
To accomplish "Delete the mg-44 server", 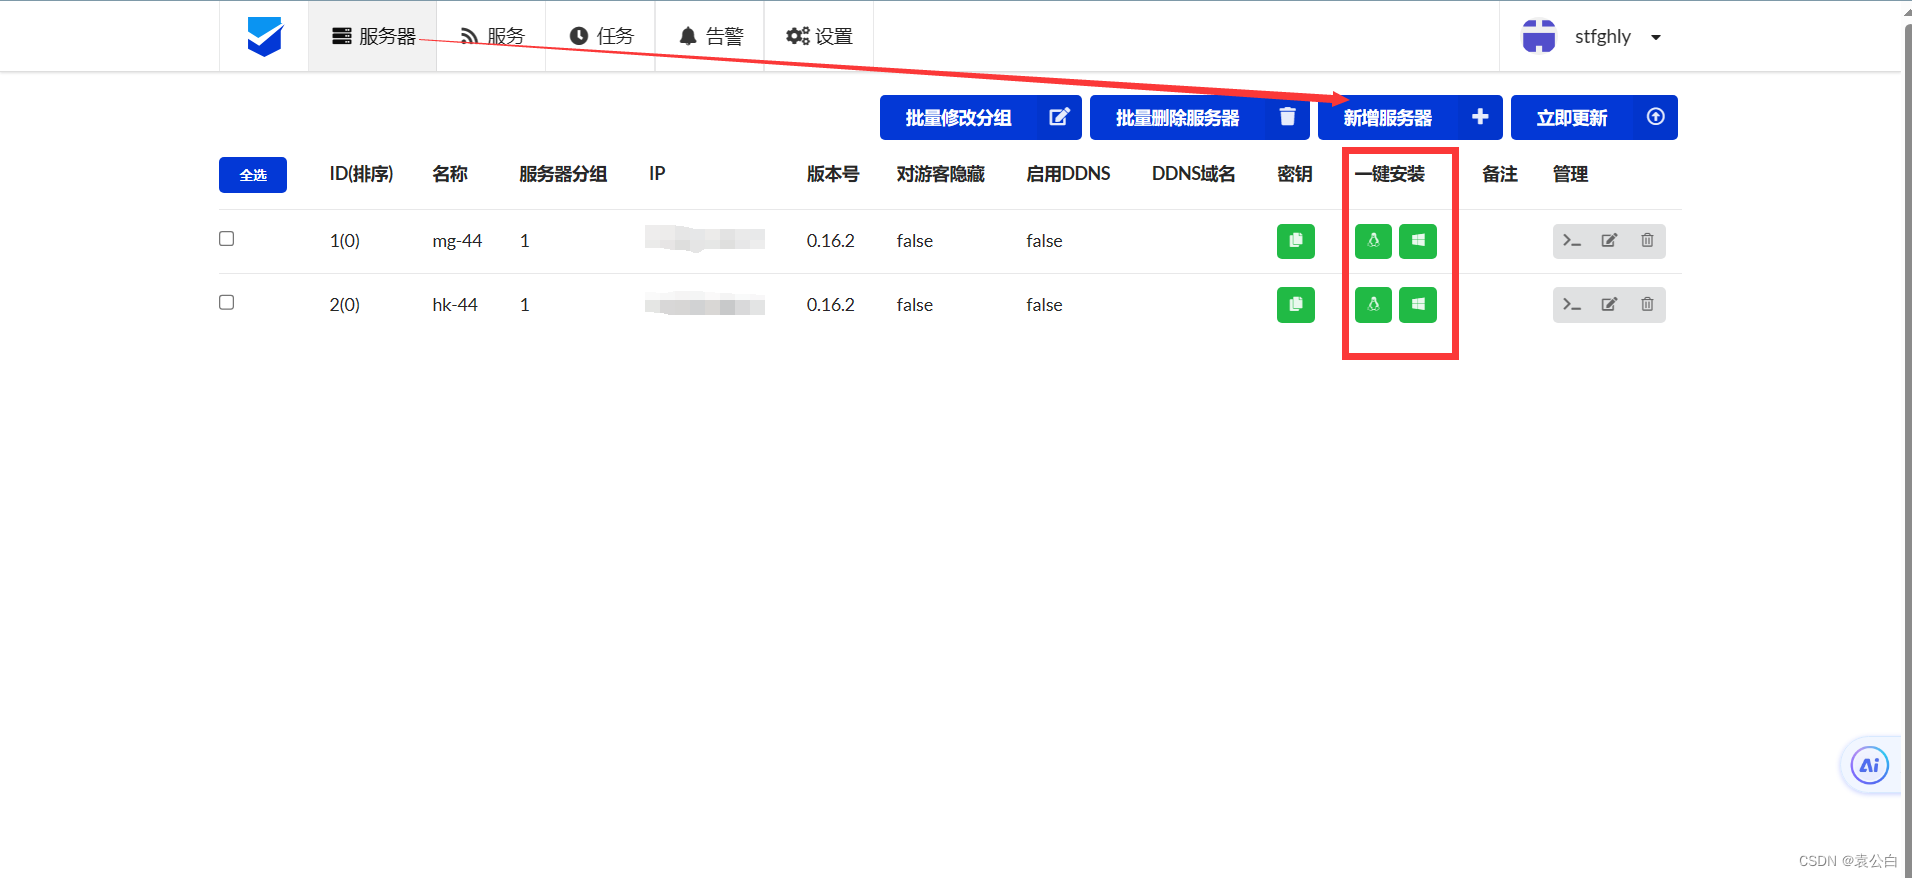I will coord(1647,241).
